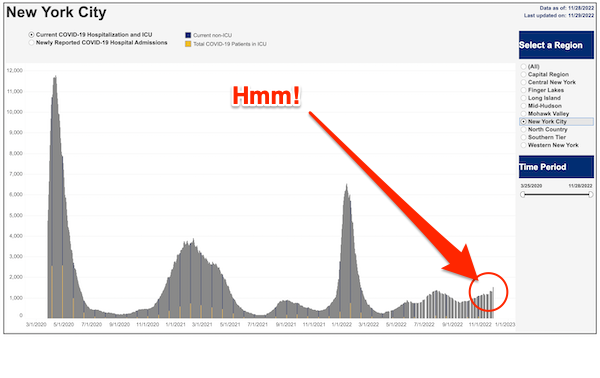Click the 3/25/2020 slider start date
Viewport: 600px width, 378px height.
531,186
